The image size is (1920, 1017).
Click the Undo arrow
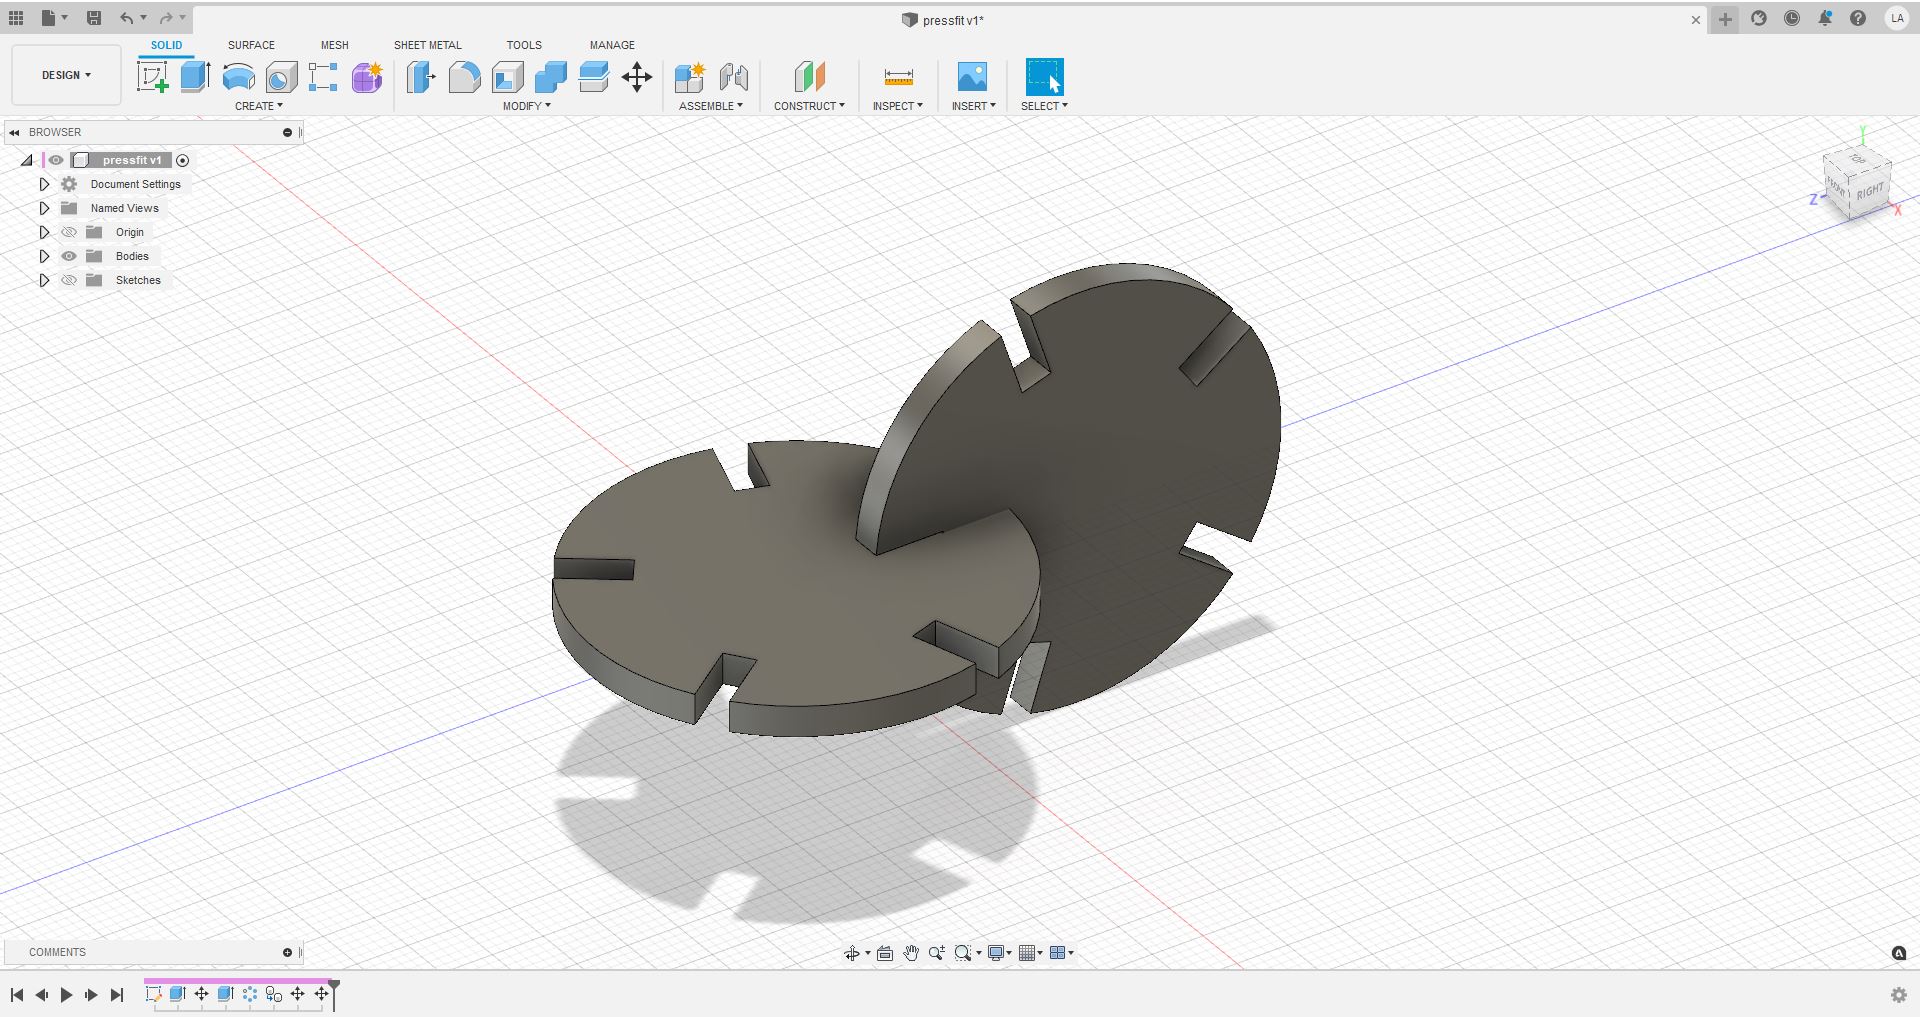[x=126, y=18]
